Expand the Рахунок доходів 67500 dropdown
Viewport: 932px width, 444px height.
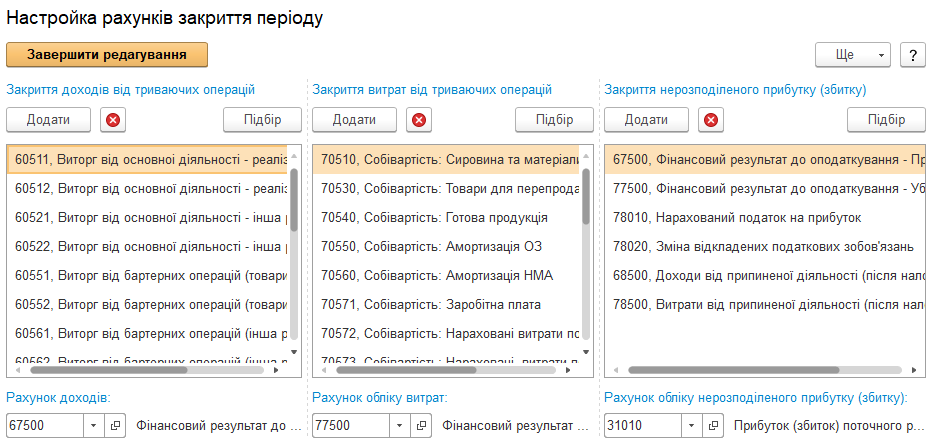(x=93, y=426)
